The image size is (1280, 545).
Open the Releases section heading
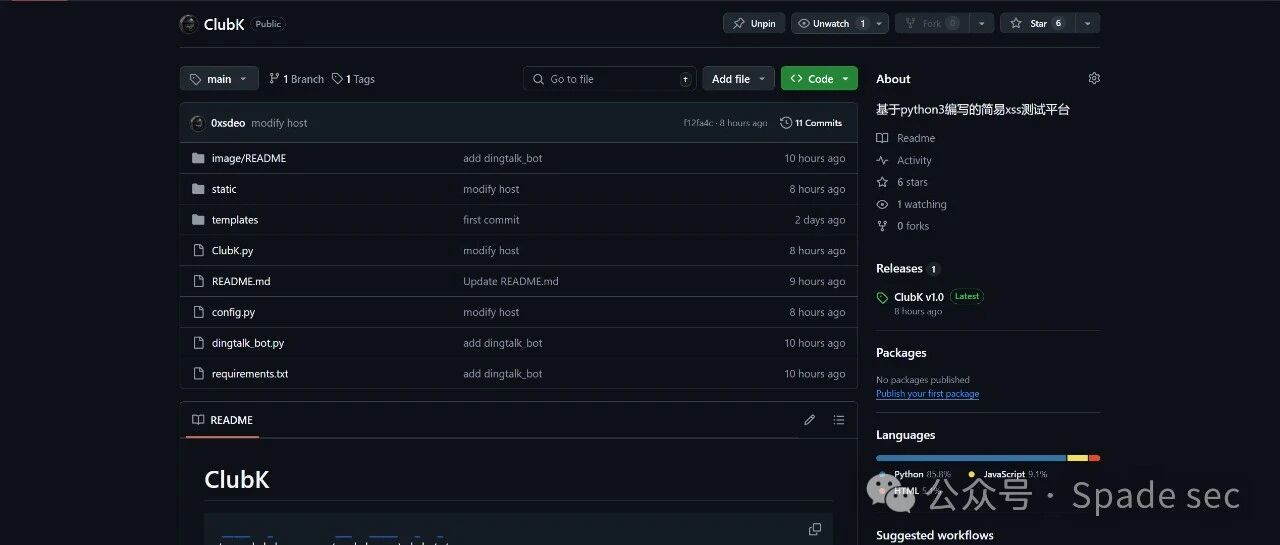(x=899, y=268)
